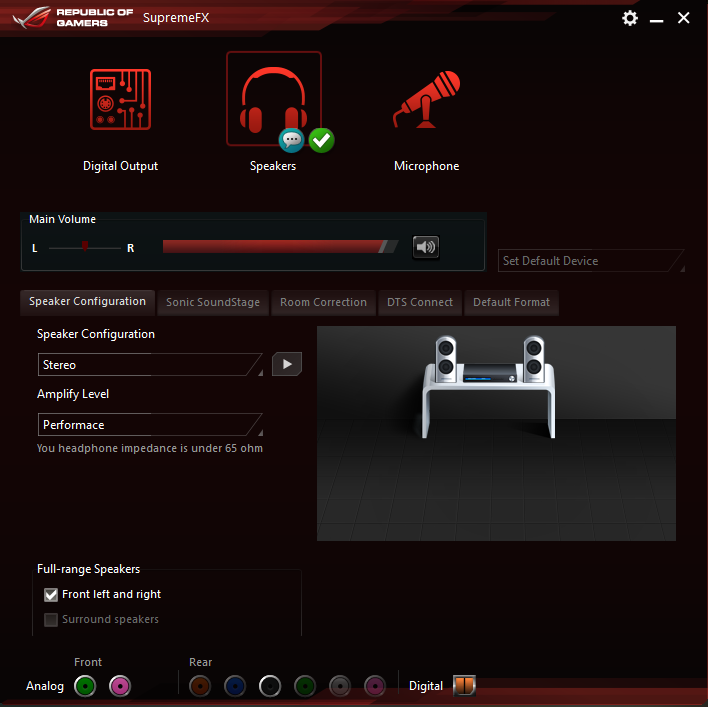This screenshot has width=708, height=707.
Task: Click the left-right balance slider handle
Action: pos(84,246)
